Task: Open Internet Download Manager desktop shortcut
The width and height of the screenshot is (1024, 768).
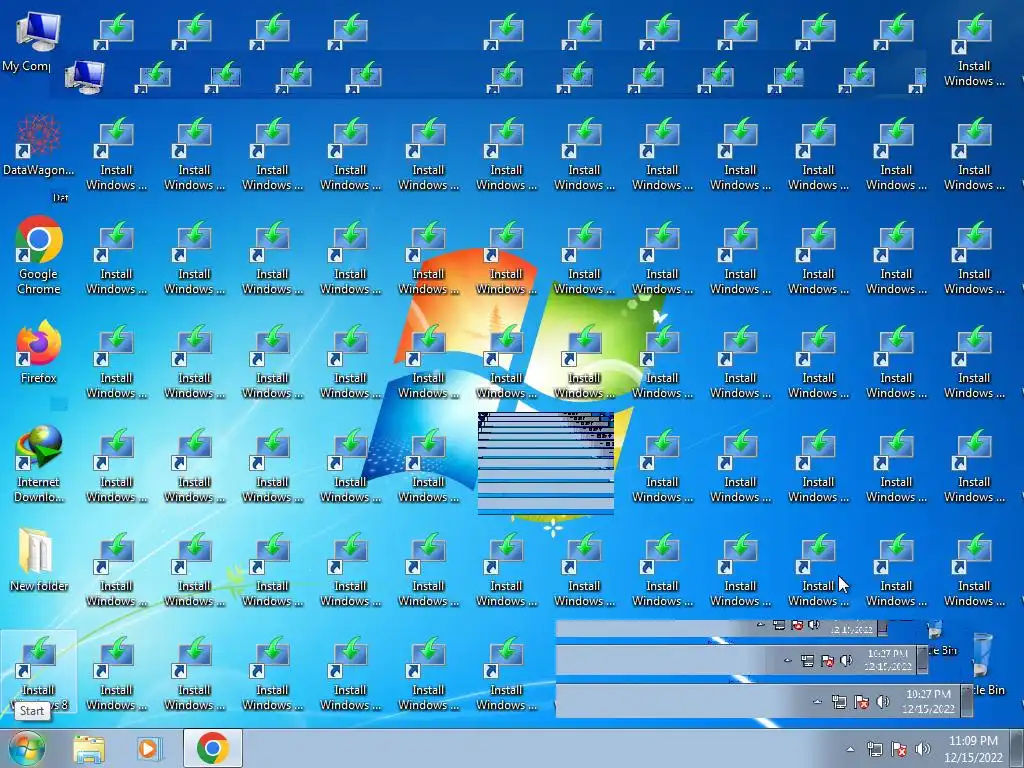Action: pyautogui.click(x=39, y=464)
